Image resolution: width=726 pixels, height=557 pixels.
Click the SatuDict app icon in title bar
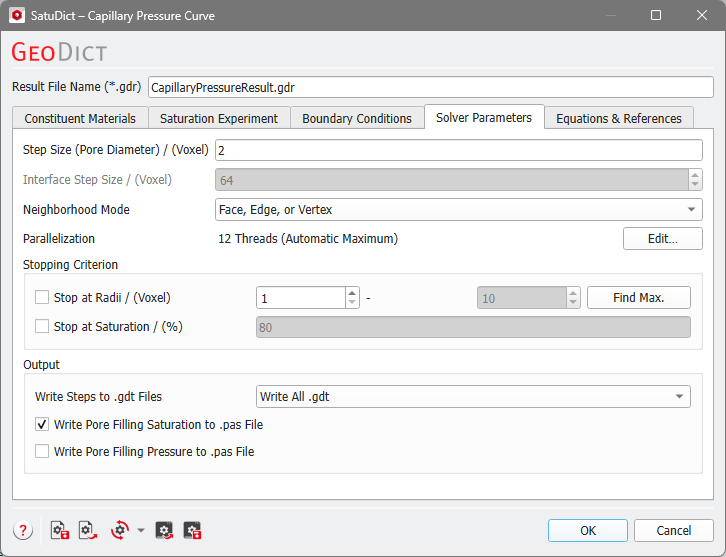[17, 15]
